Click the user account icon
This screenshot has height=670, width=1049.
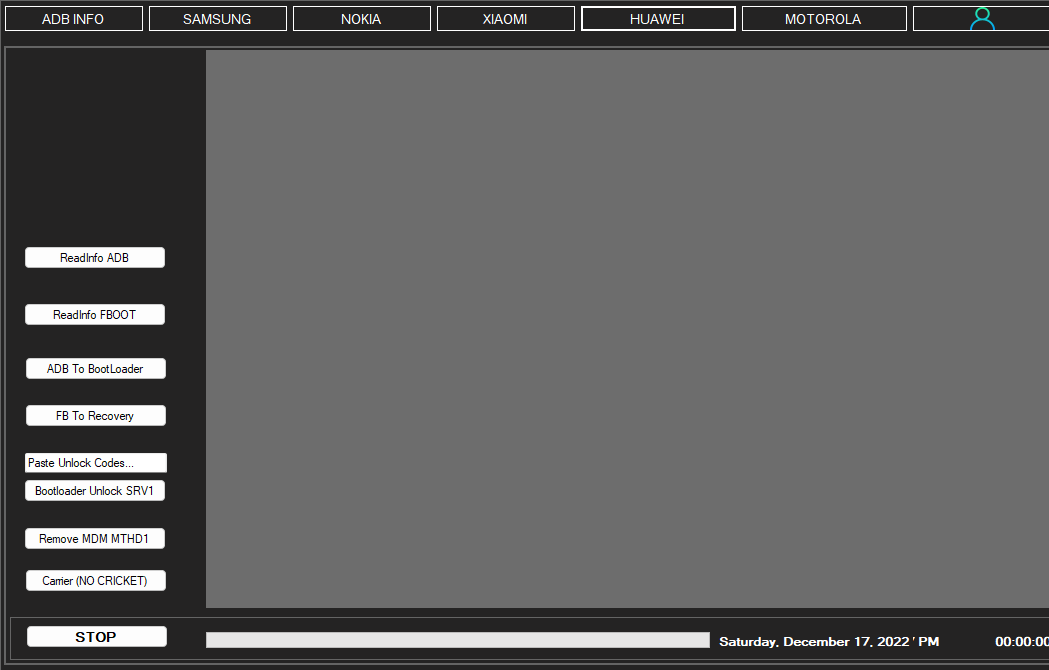(x=982, y=17)
